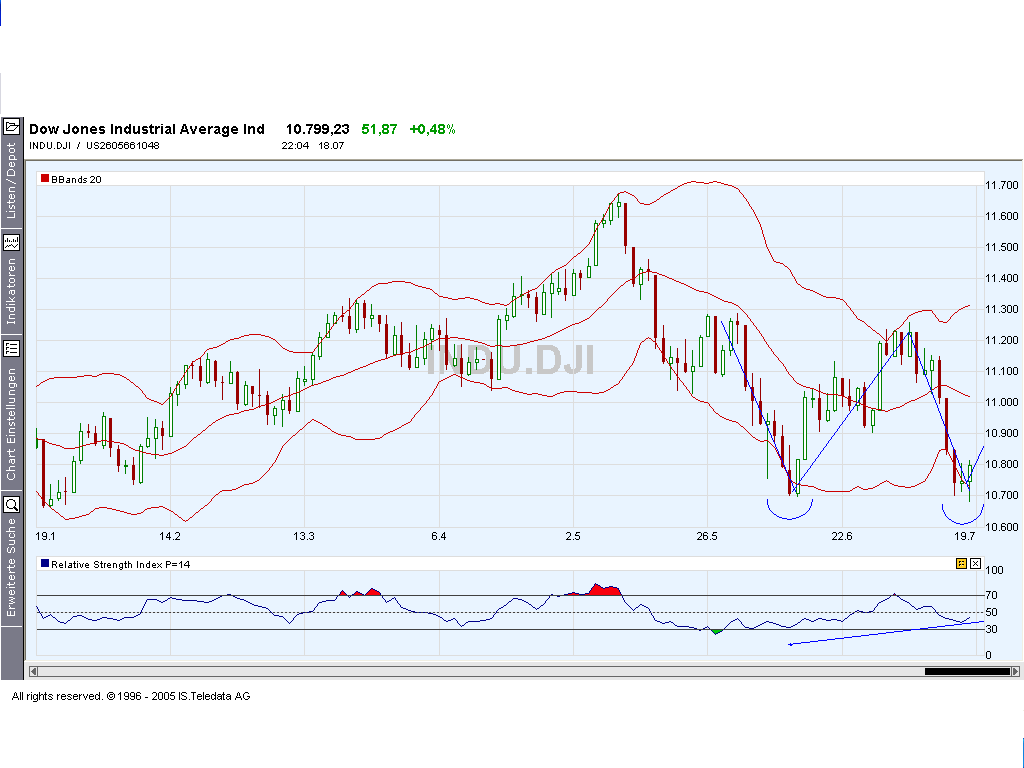Click the 10.600 price axis label
Viewport: 1024px width, 768px height.
[x=1002, y=527]
